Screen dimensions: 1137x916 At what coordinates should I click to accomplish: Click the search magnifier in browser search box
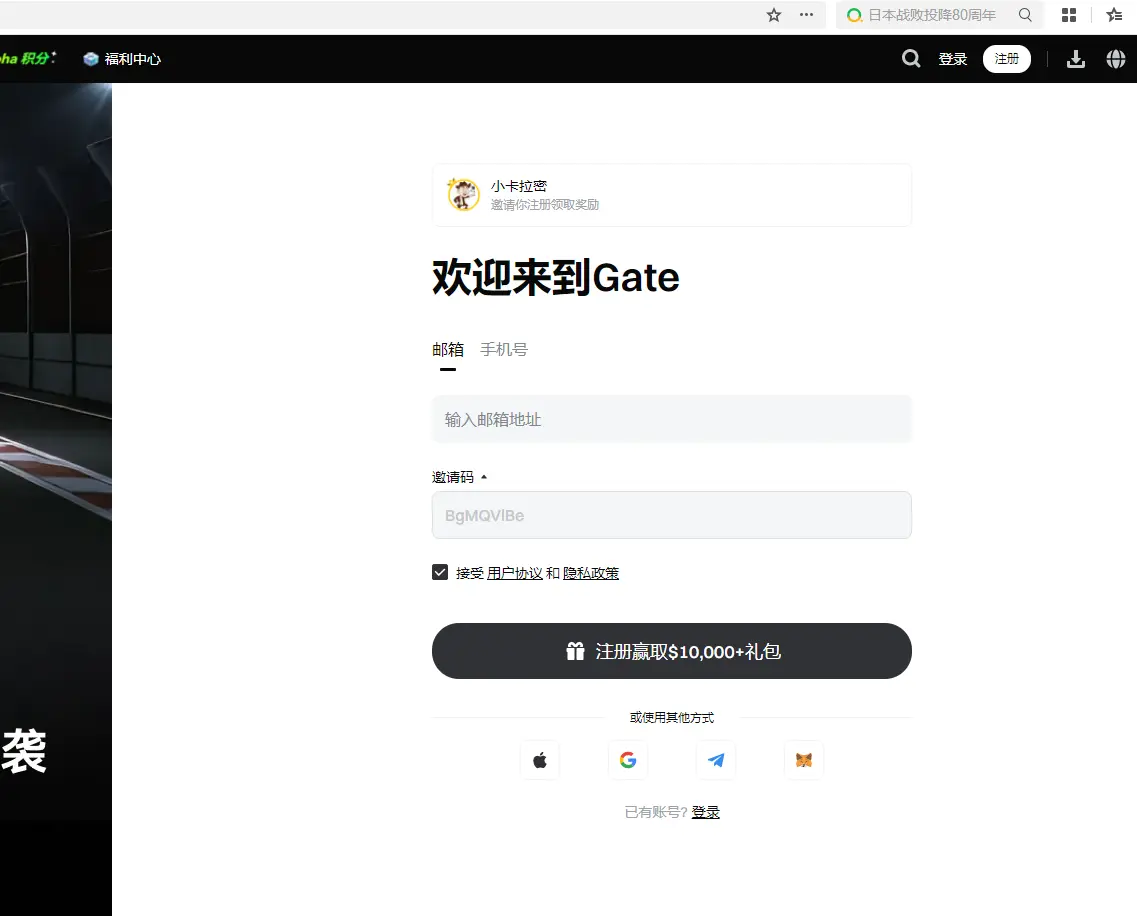point(1025,15)
